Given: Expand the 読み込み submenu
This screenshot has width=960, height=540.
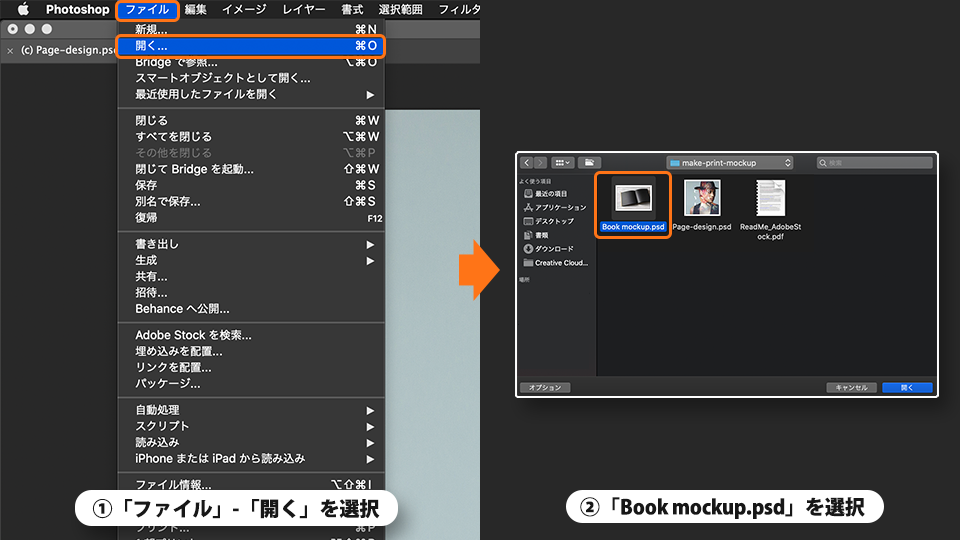Looking at the screenshot, I should (x=251, y=442).
